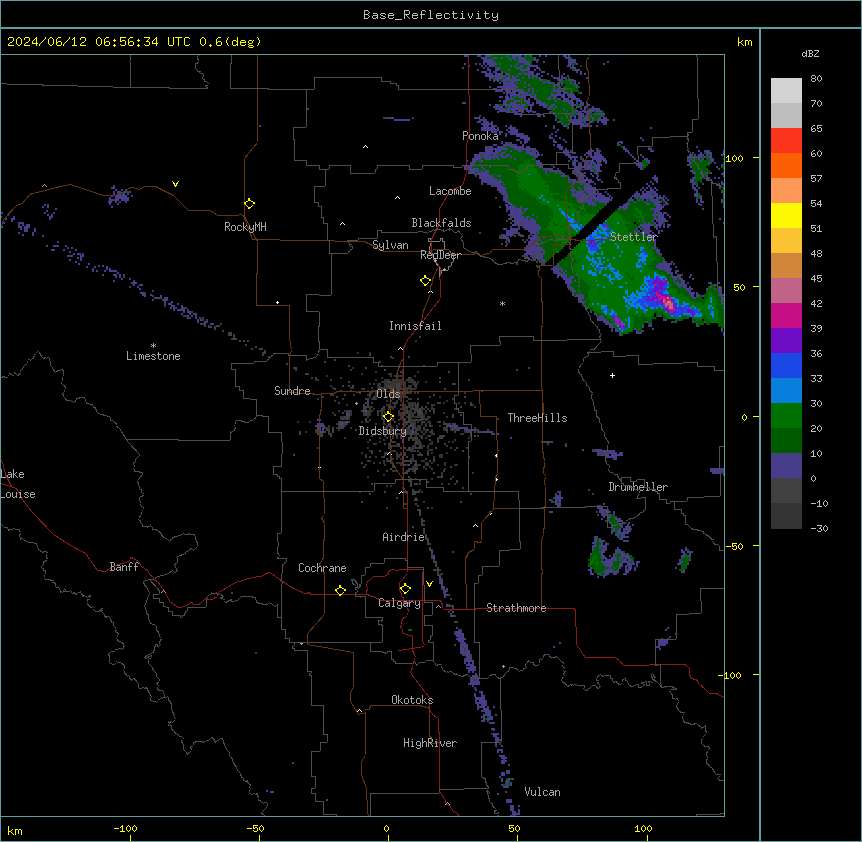This screenshot has width=862, height=842.
Task: Click the Sundre town label
Action: [292, 391]
